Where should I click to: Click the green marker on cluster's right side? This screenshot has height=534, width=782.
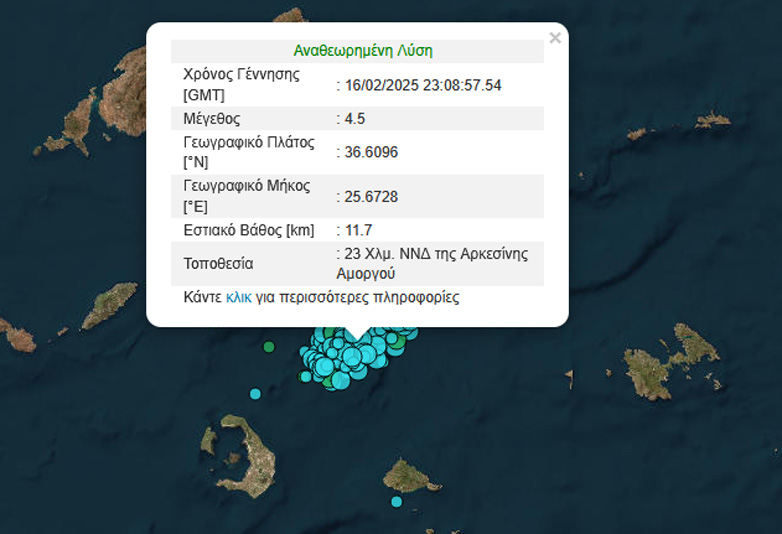coord(396,343)
